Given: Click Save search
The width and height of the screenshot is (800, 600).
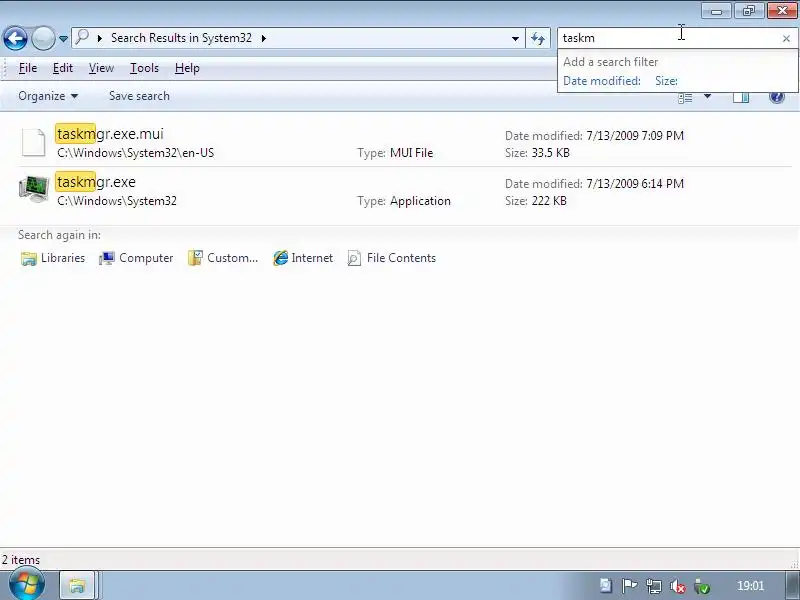Looking at the screenshot, I should pyautogui.click(x=139, y=96).
